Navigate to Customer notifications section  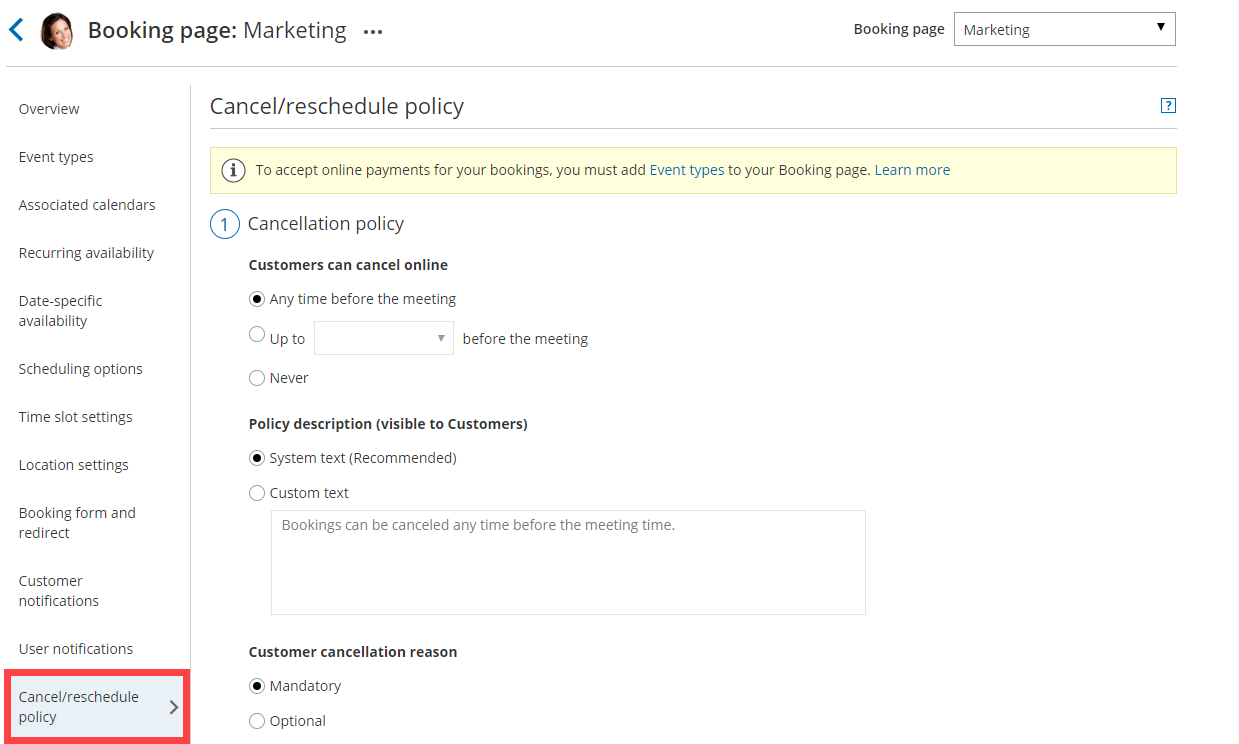pyautogui.click(x=59, y=591)
